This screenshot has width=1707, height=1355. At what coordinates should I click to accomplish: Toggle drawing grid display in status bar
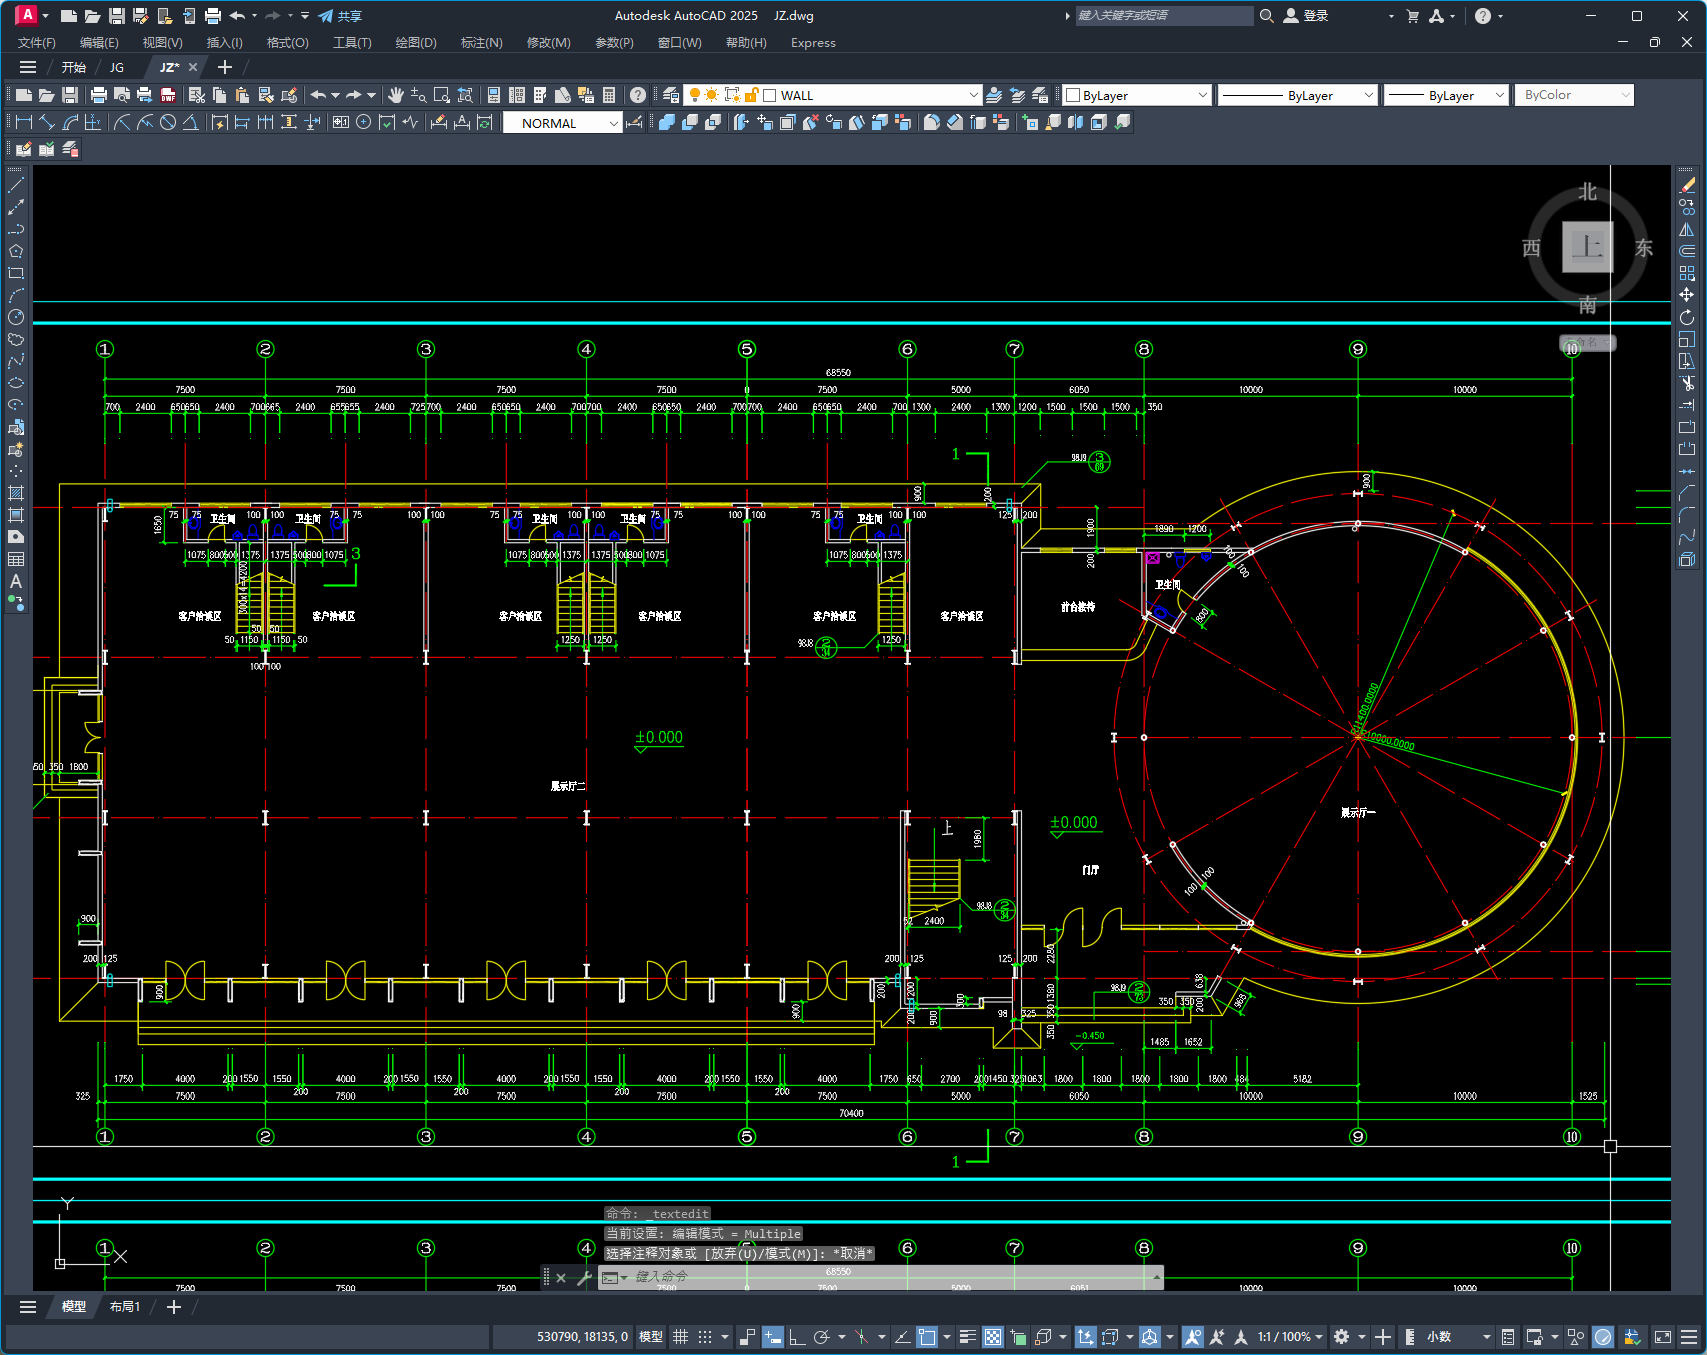680,1337
